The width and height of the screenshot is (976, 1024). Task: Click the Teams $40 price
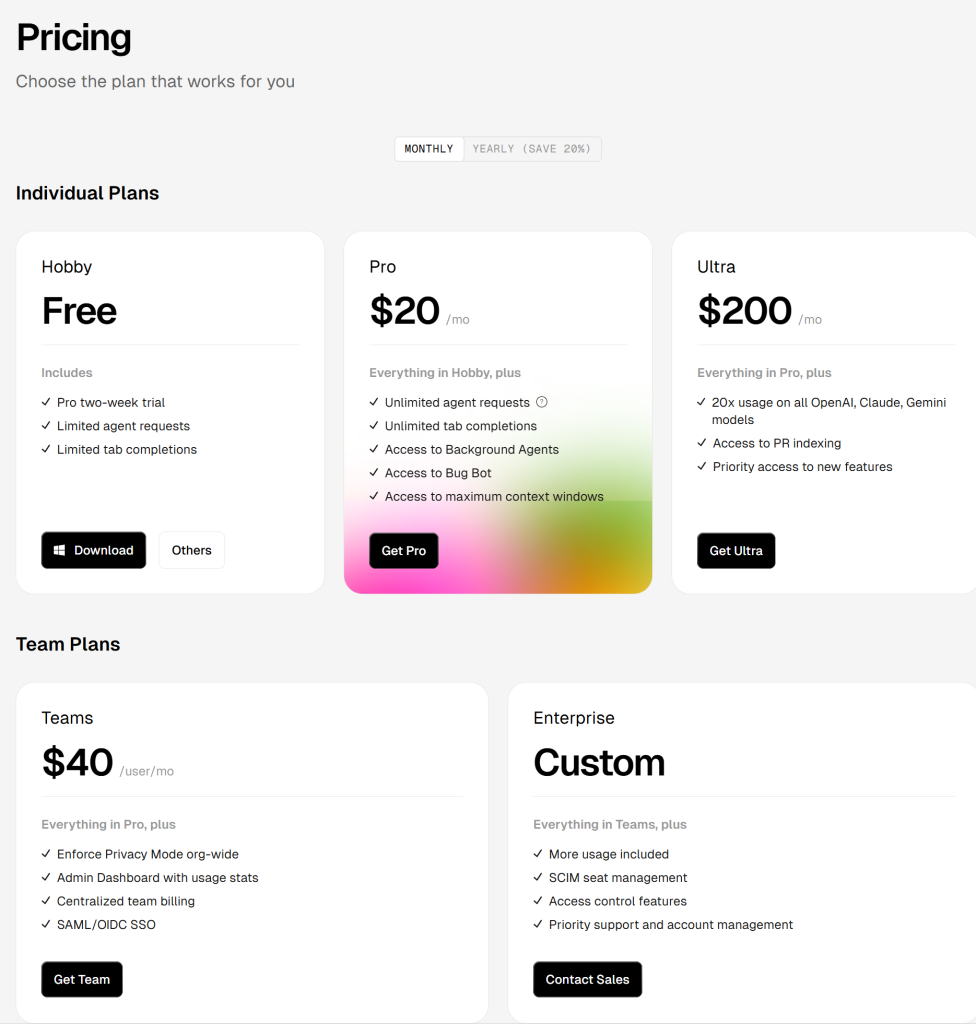(x=78, y=762)
